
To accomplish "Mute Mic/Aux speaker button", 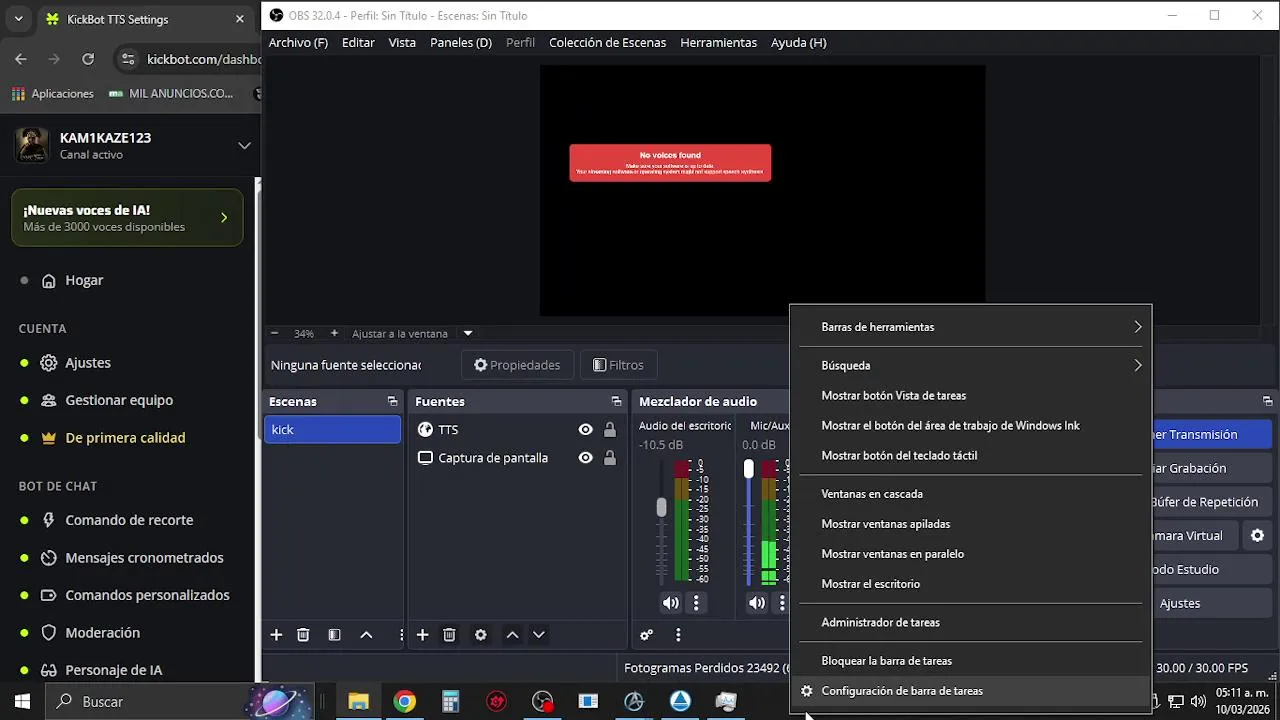I will [x=757, y=603].
